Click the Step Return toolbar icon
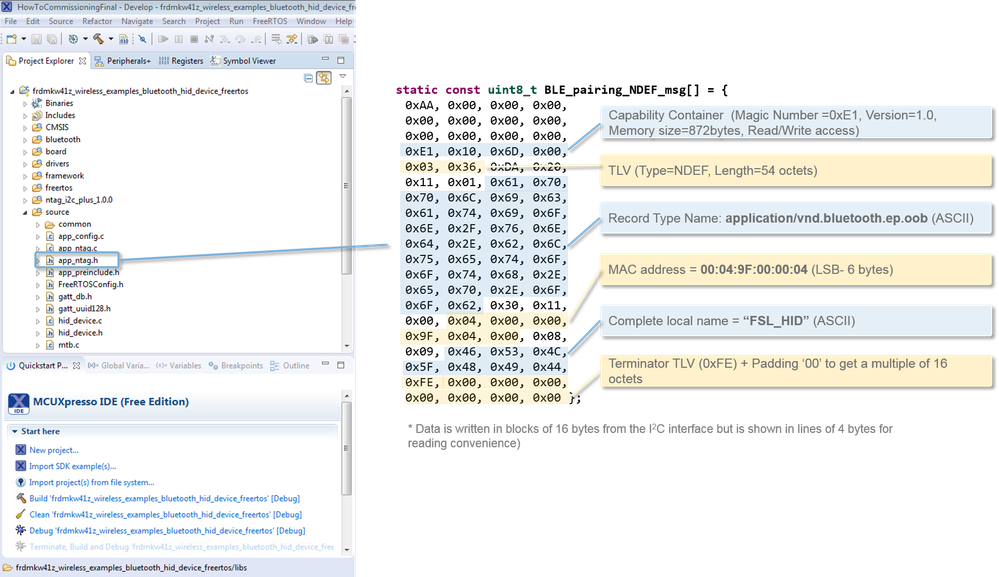This screenshot has width=999, height=577. (256, 39)
